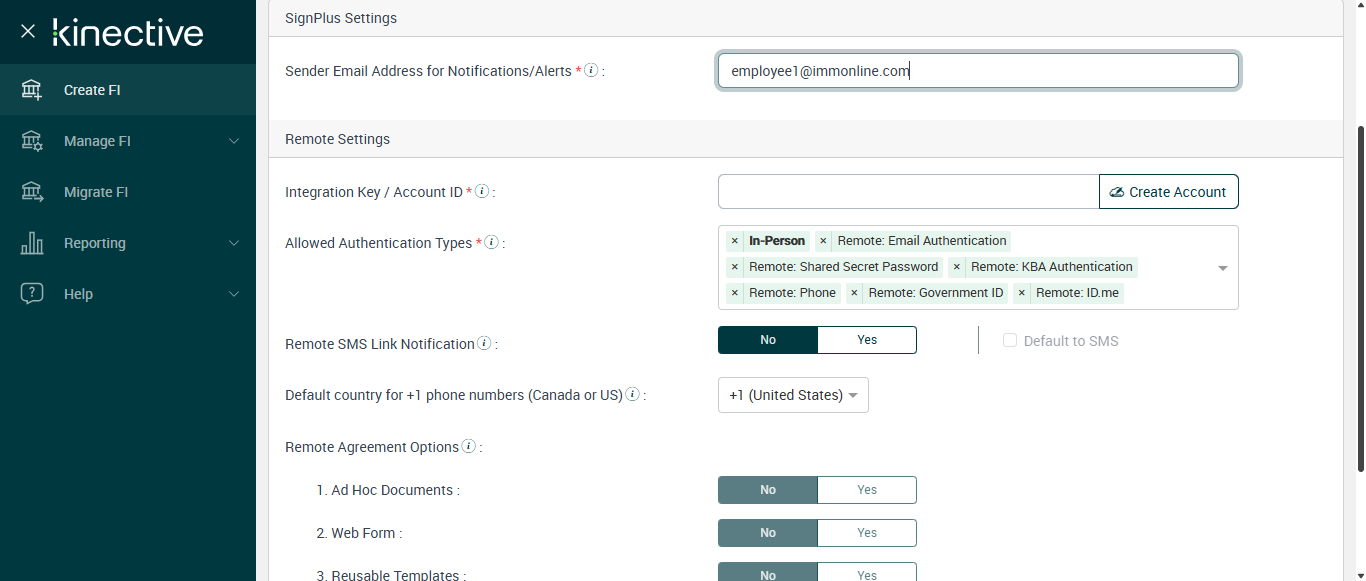Close the sidebar with the X icon

tap(28, 31)
